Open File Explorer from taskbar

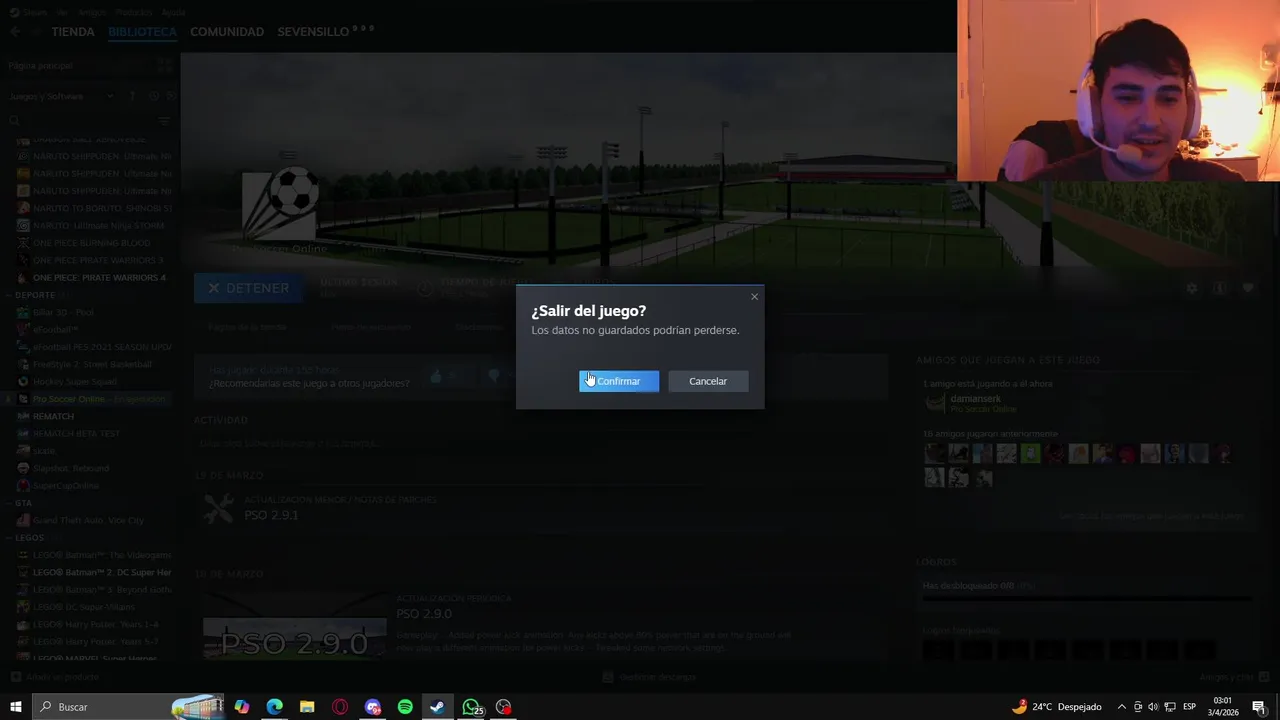(x=307, y=707)
